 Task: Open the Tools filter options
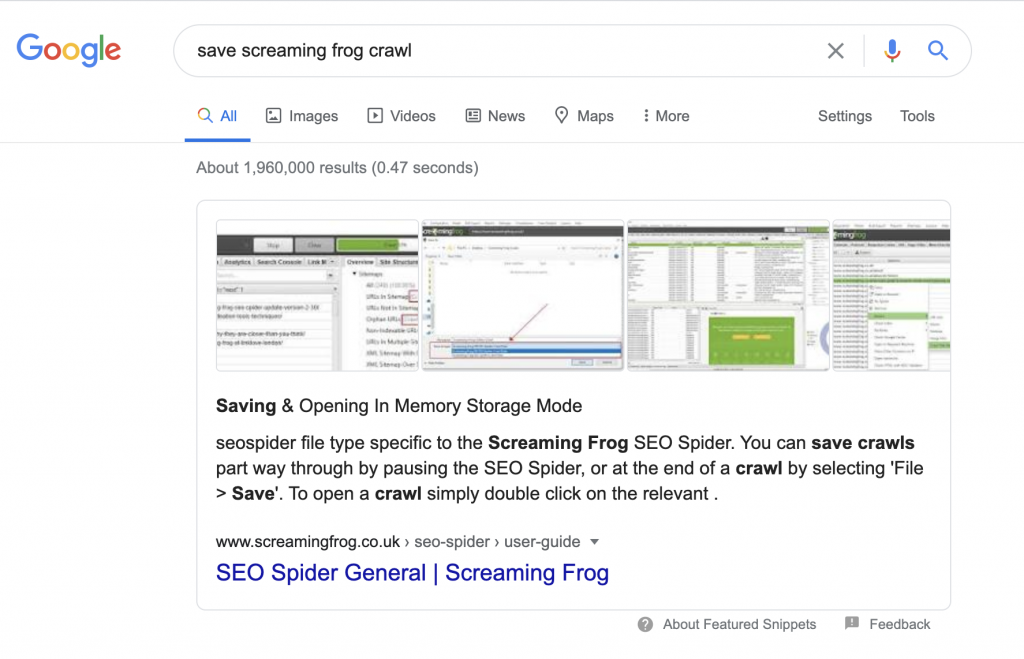(x=917, y=116)
